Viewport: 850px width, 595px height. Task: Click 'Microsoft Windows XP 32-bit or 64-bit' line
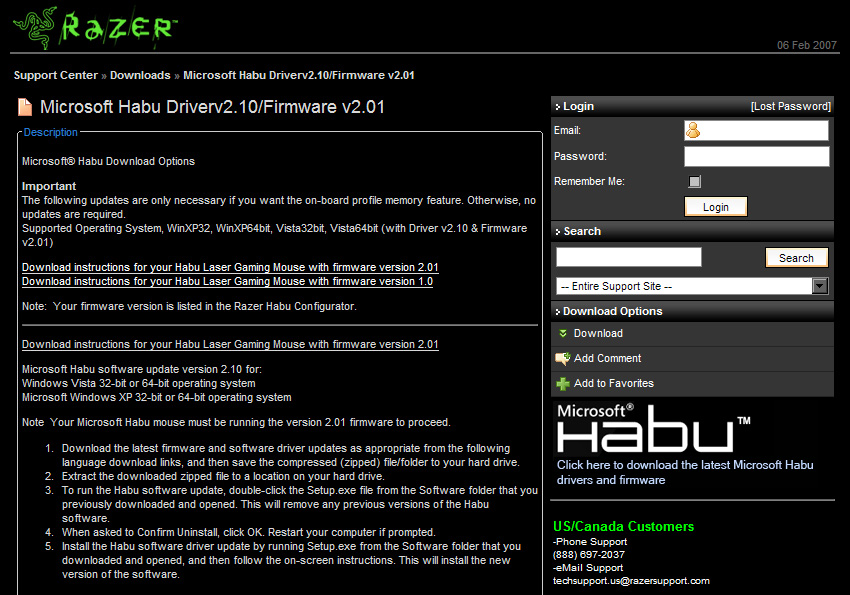coord(157,397)
